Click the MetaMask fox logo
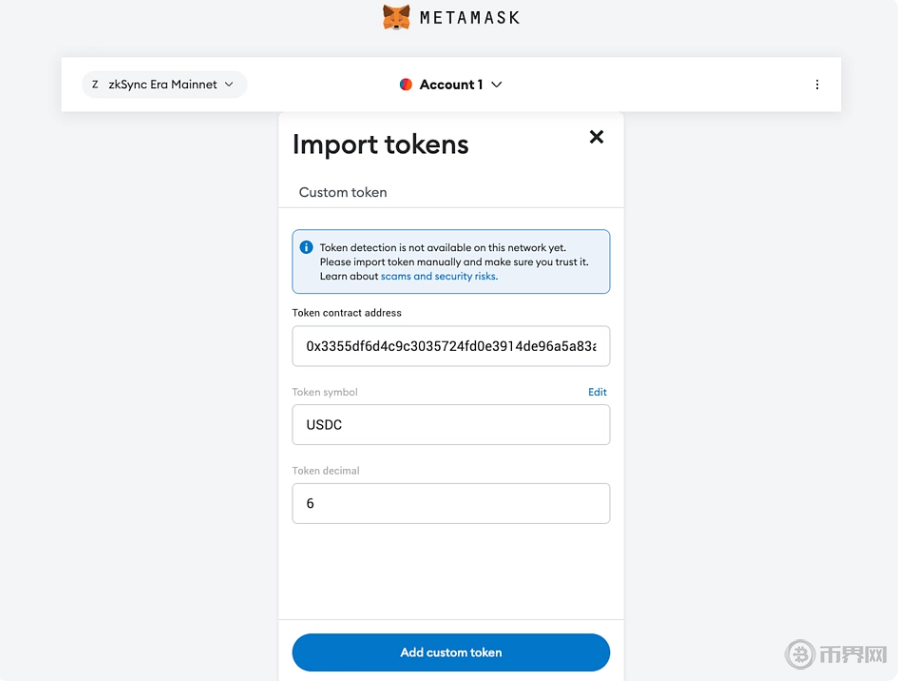The width and height of the screenshot is (898, 682). pos(396,17)
